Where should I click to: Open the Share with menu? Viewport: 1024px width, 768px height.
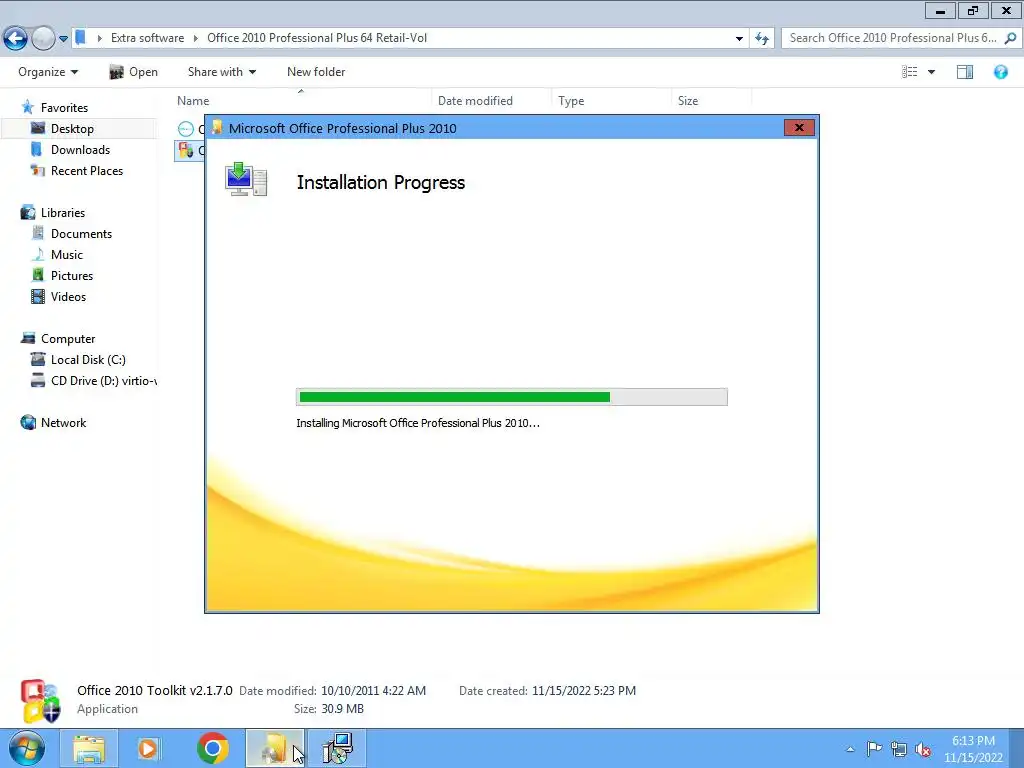pos(222,72)
